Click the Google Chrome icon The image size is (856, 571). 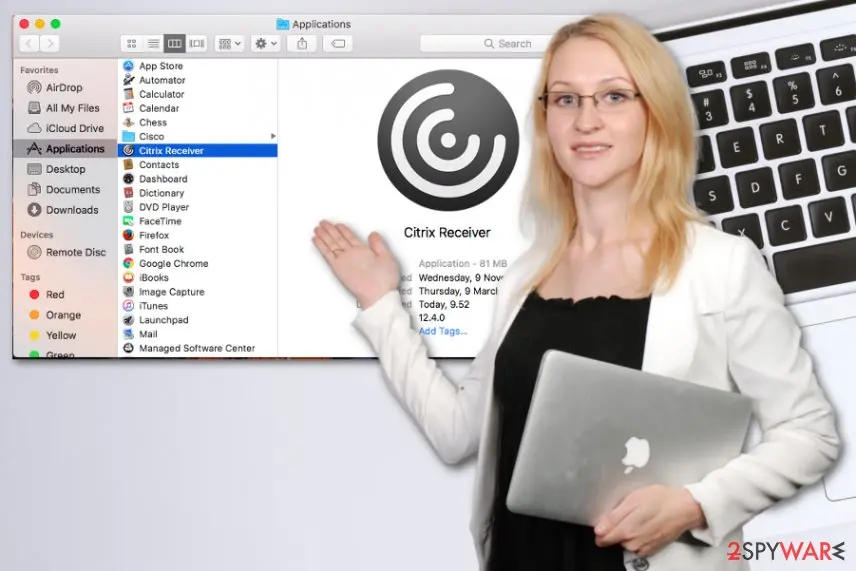pyautogui.click(x=128, y=264)
